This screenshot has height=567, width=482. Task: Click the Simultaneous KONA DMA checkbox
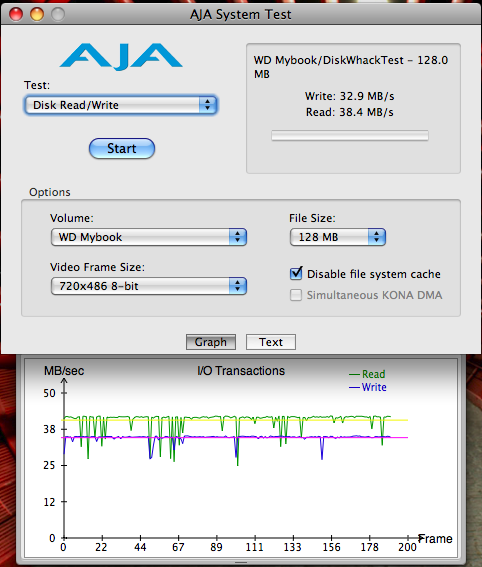(296, 295)
